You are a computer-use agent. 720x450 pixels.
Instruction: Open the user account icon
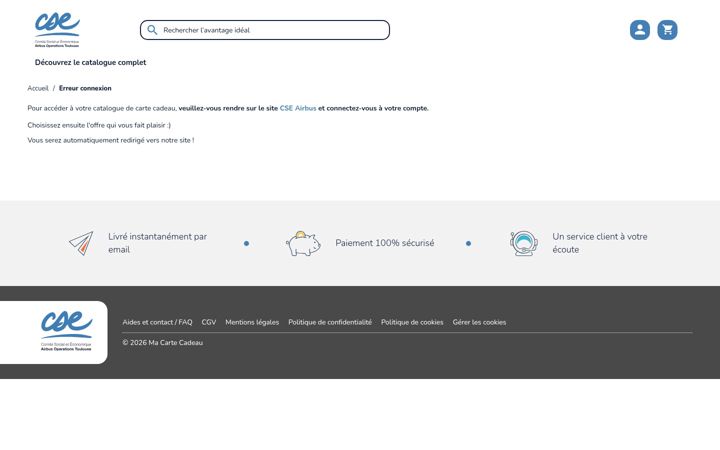(640, 30)
